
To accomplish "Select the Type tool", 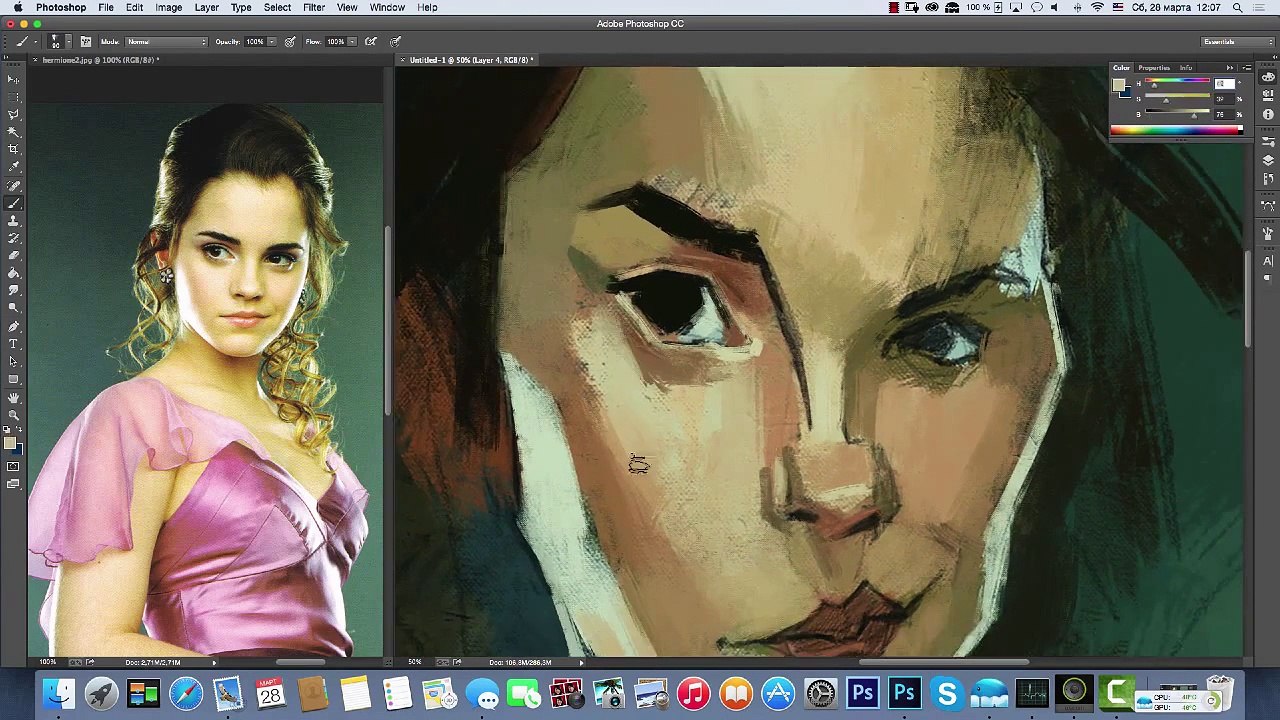I will [13, 344].
